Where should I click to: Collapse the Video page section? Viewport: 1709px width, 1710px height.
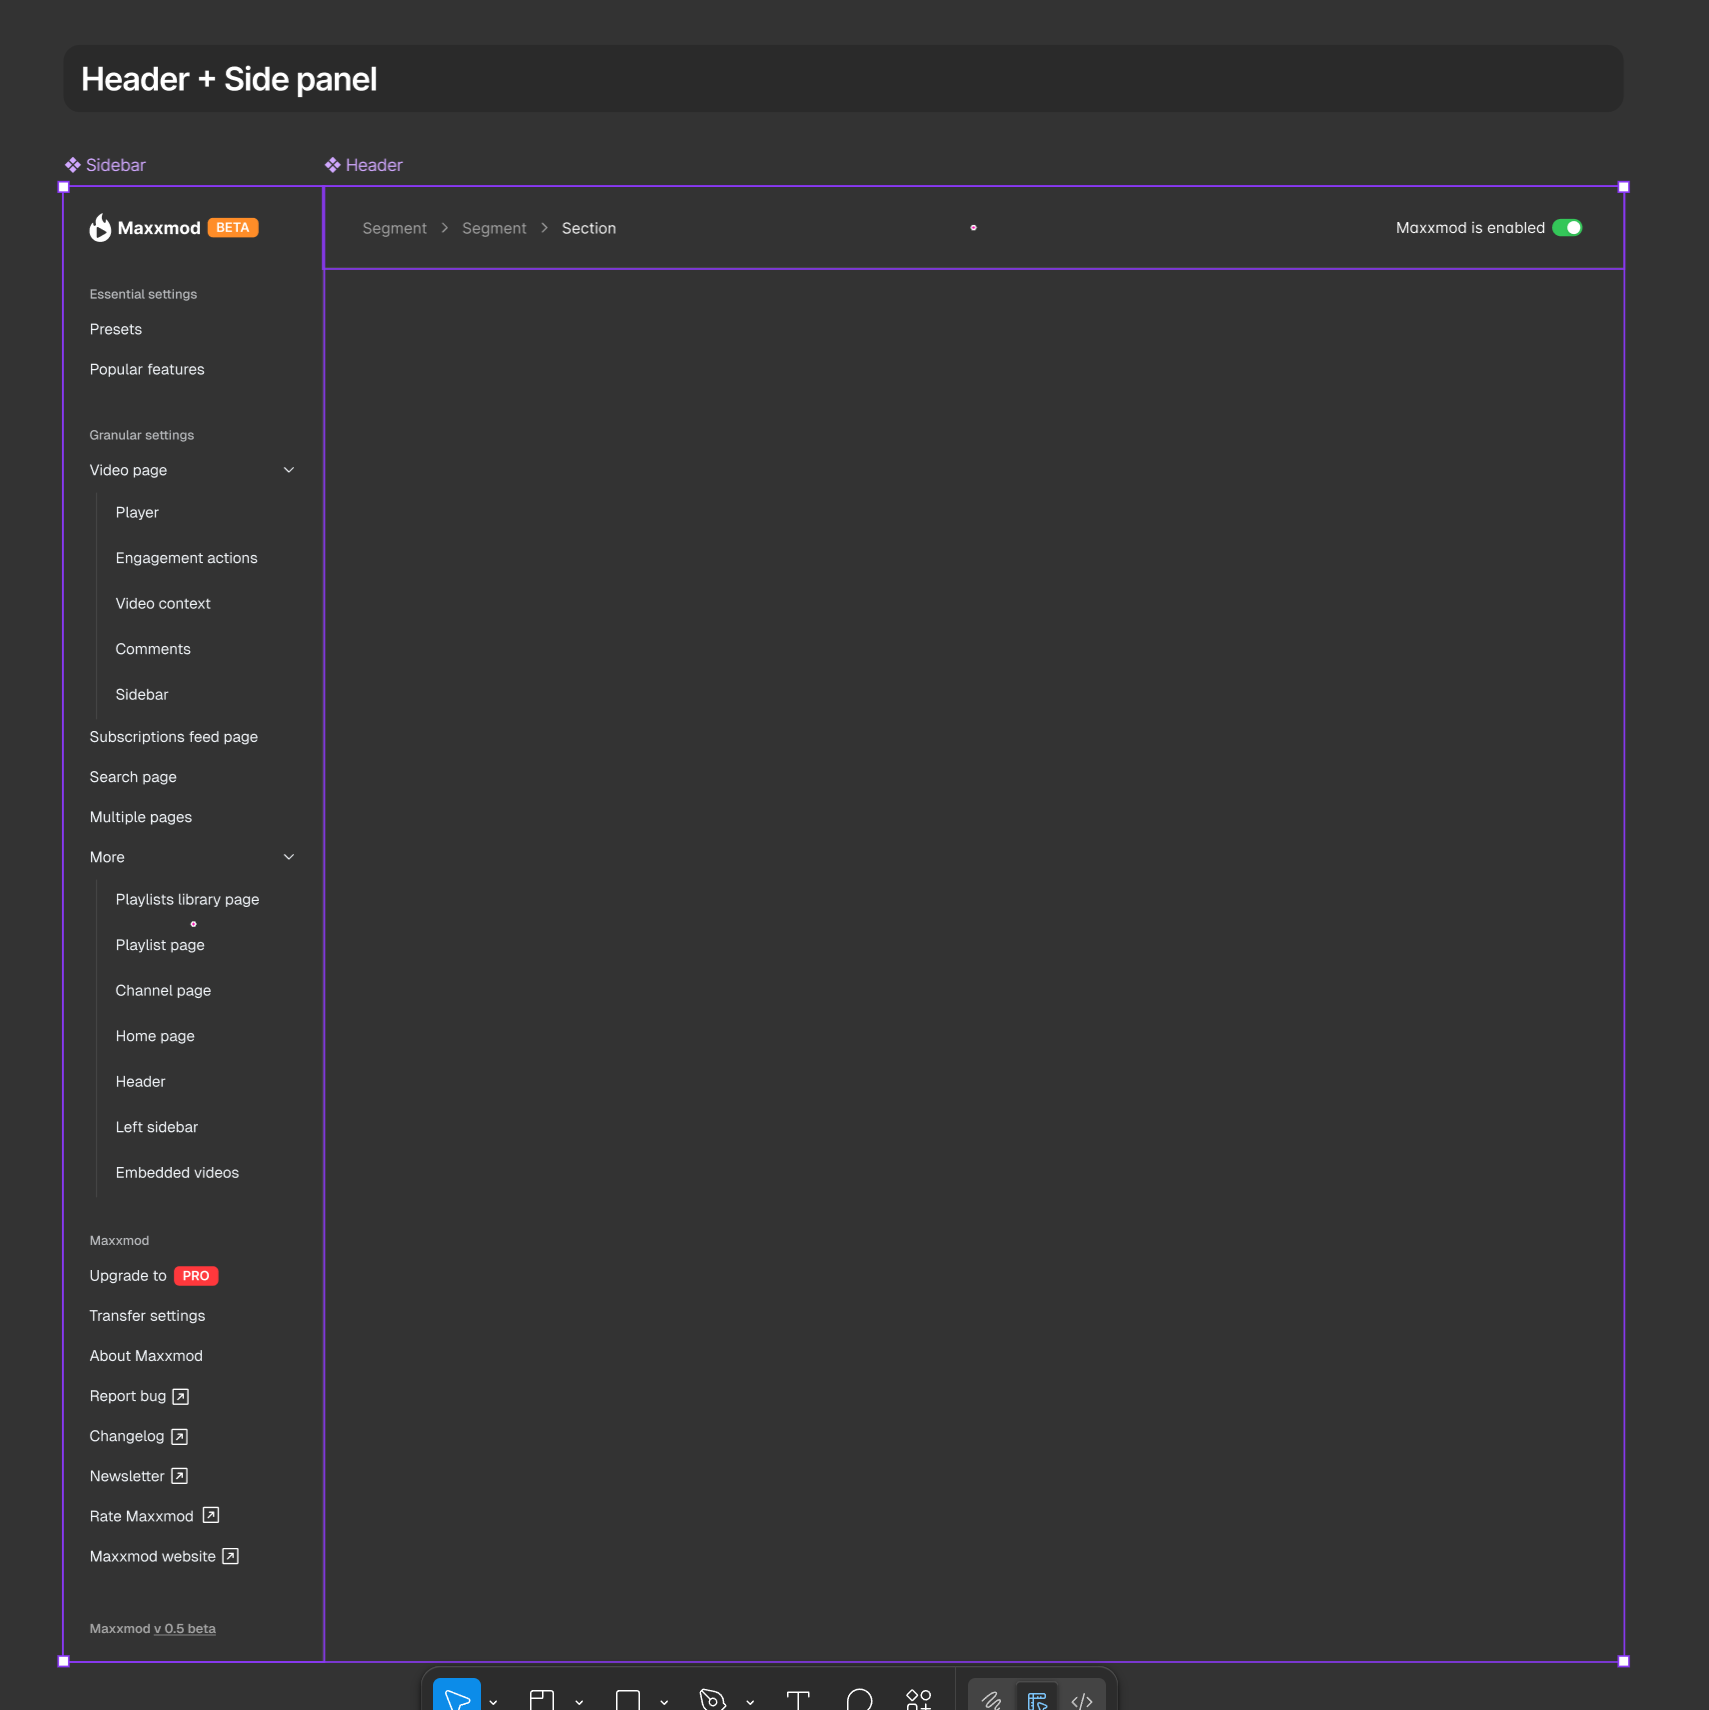(x=288, y=470)
